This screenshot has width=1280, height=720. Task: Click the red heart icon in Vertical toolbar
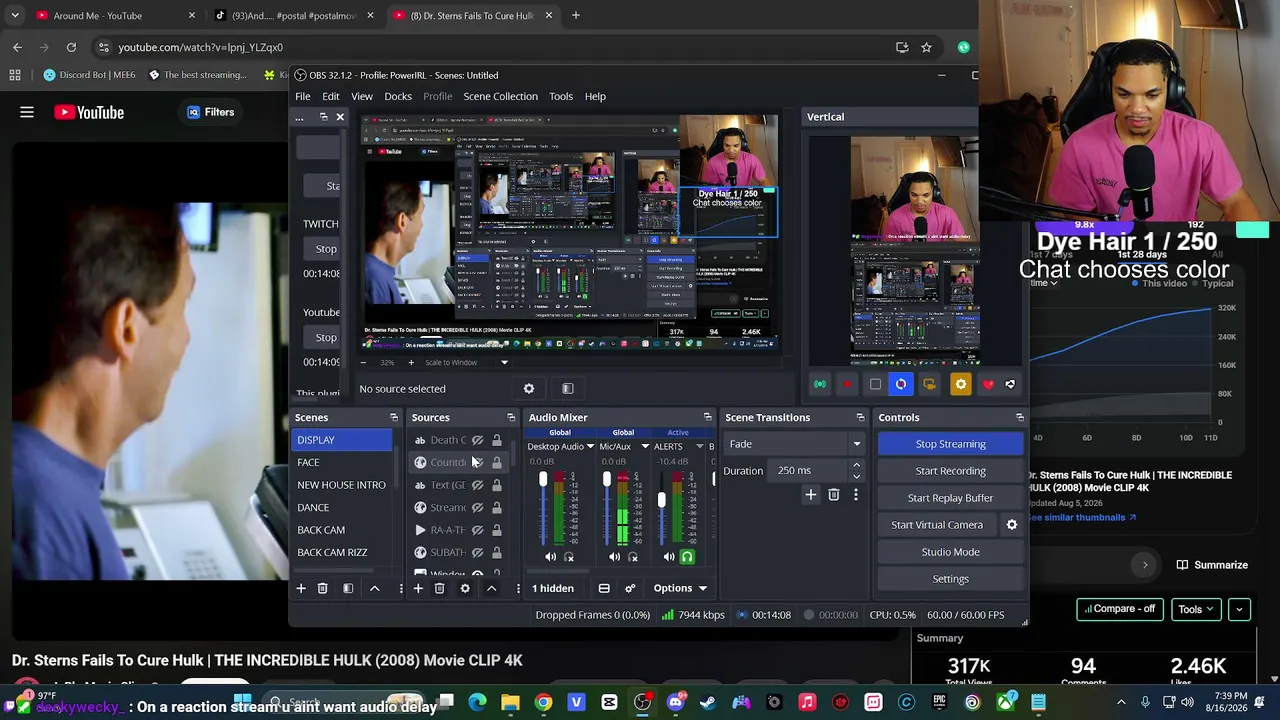click(x=988, y=384)
